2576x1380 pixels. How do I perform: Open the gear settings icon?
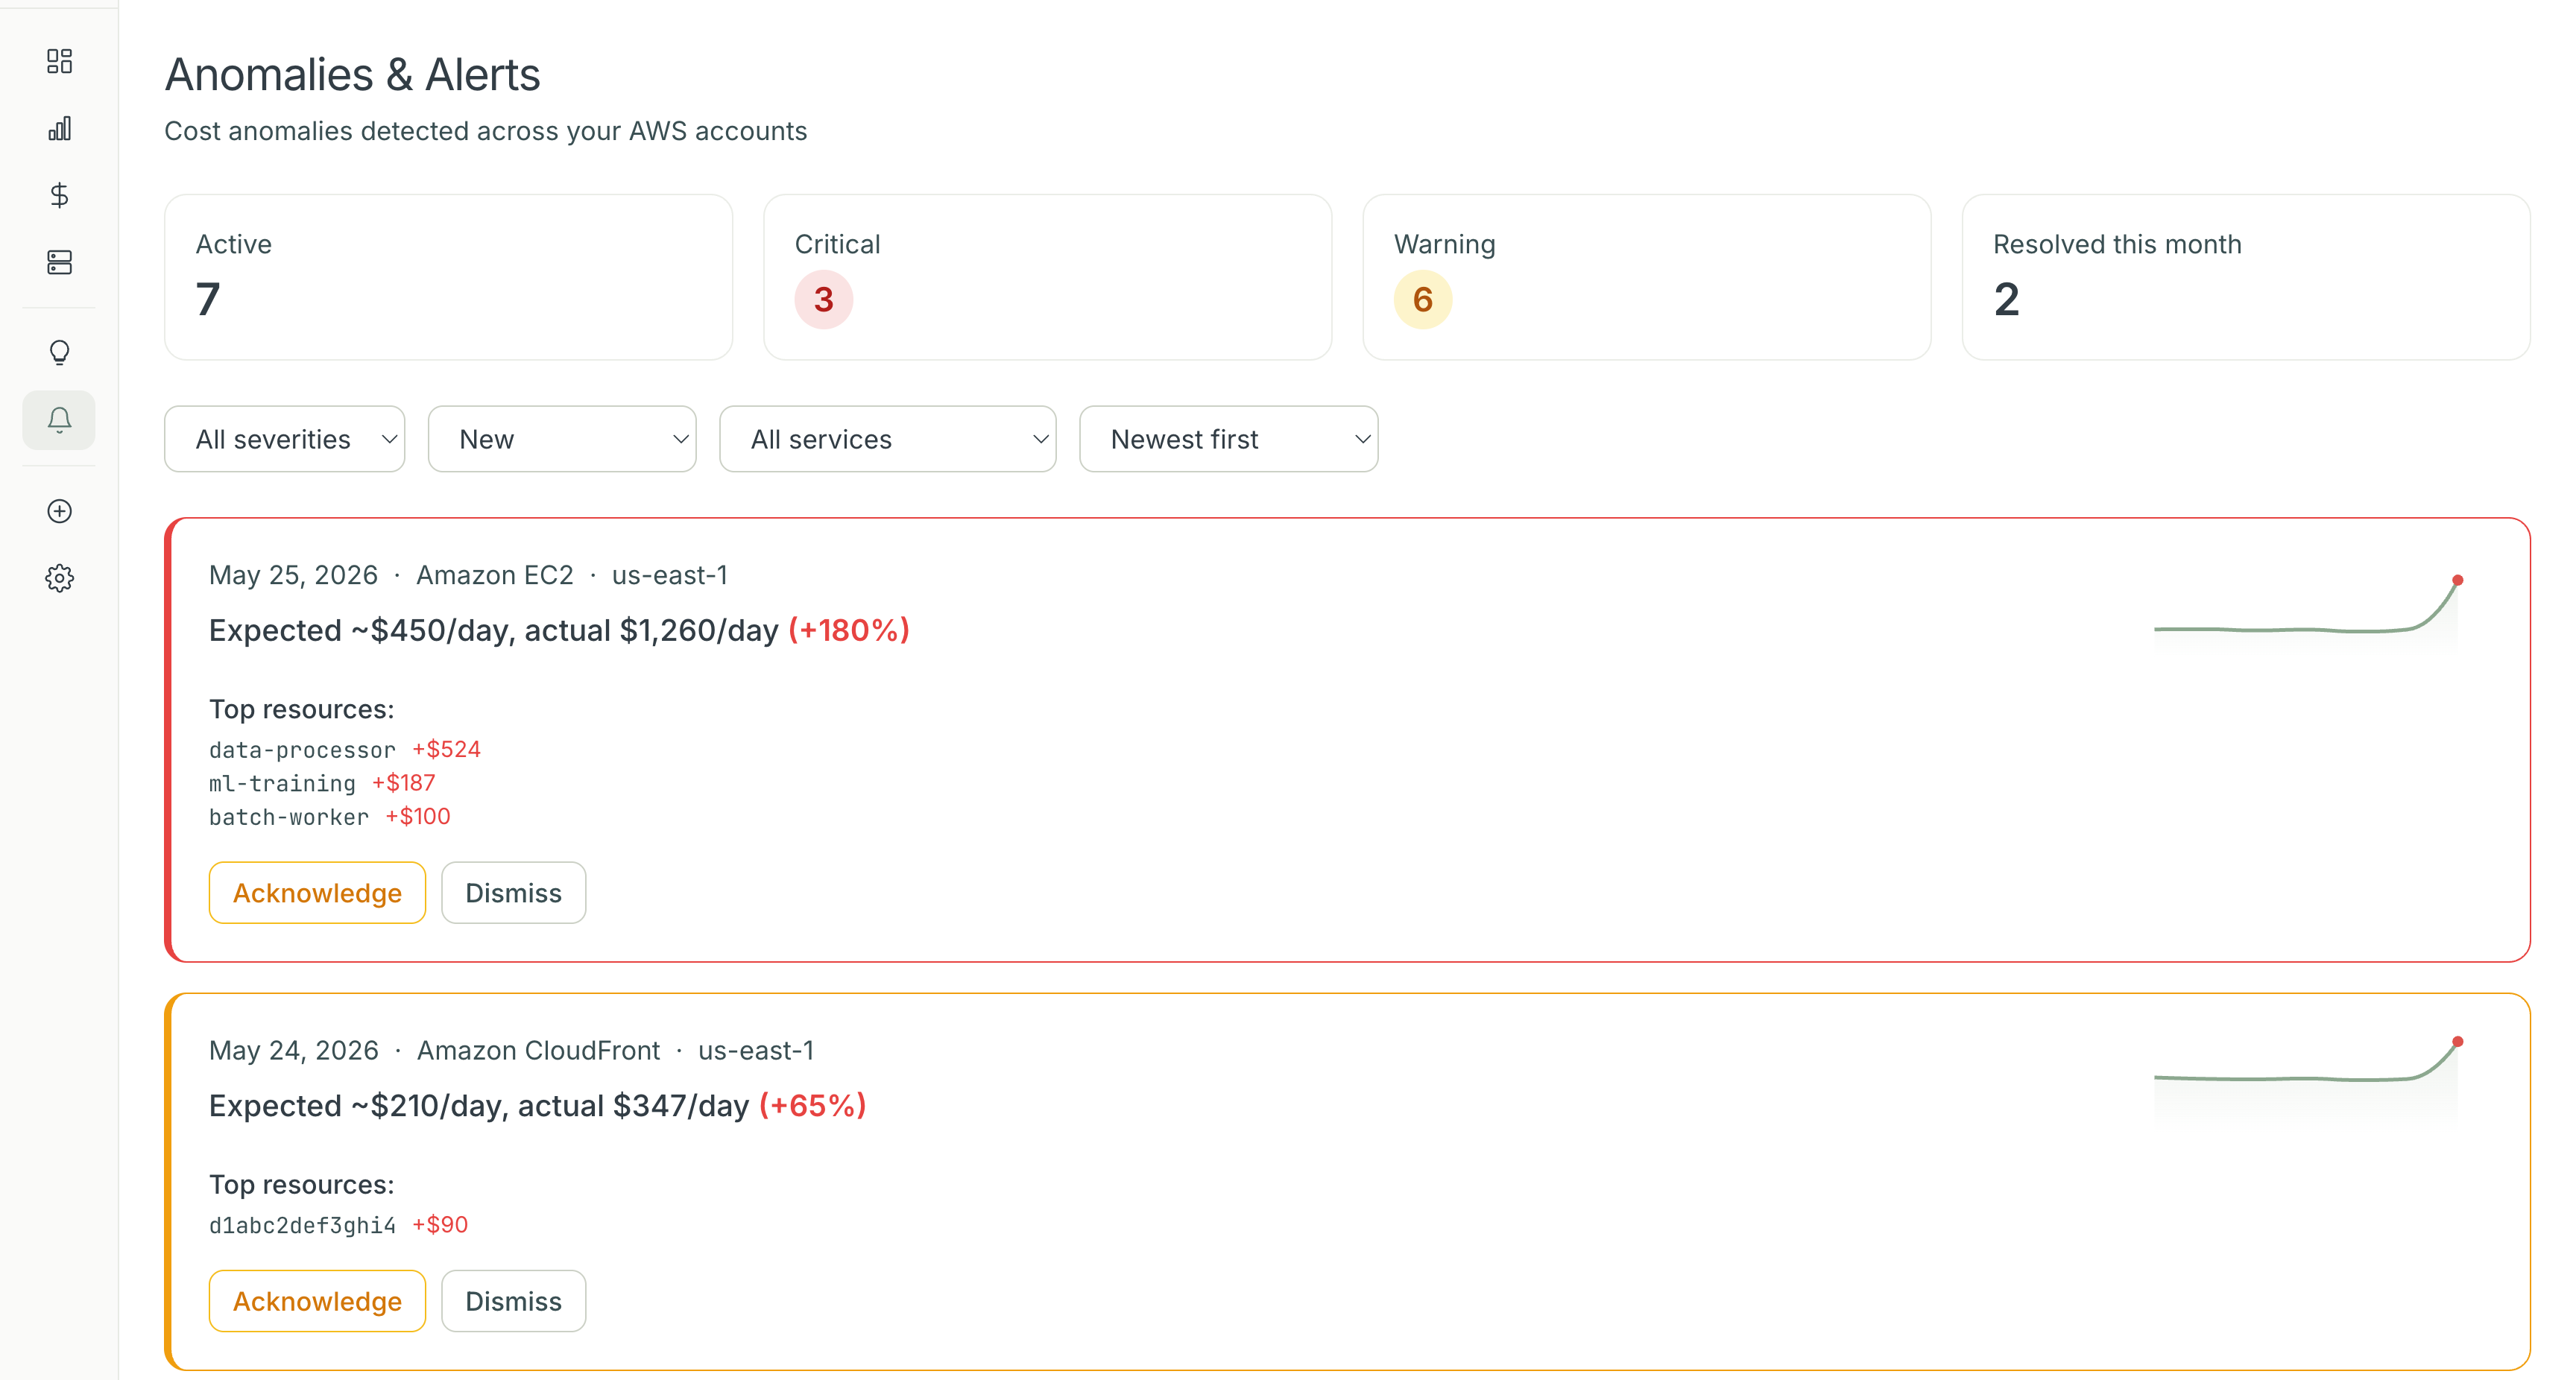pos(59,578)
